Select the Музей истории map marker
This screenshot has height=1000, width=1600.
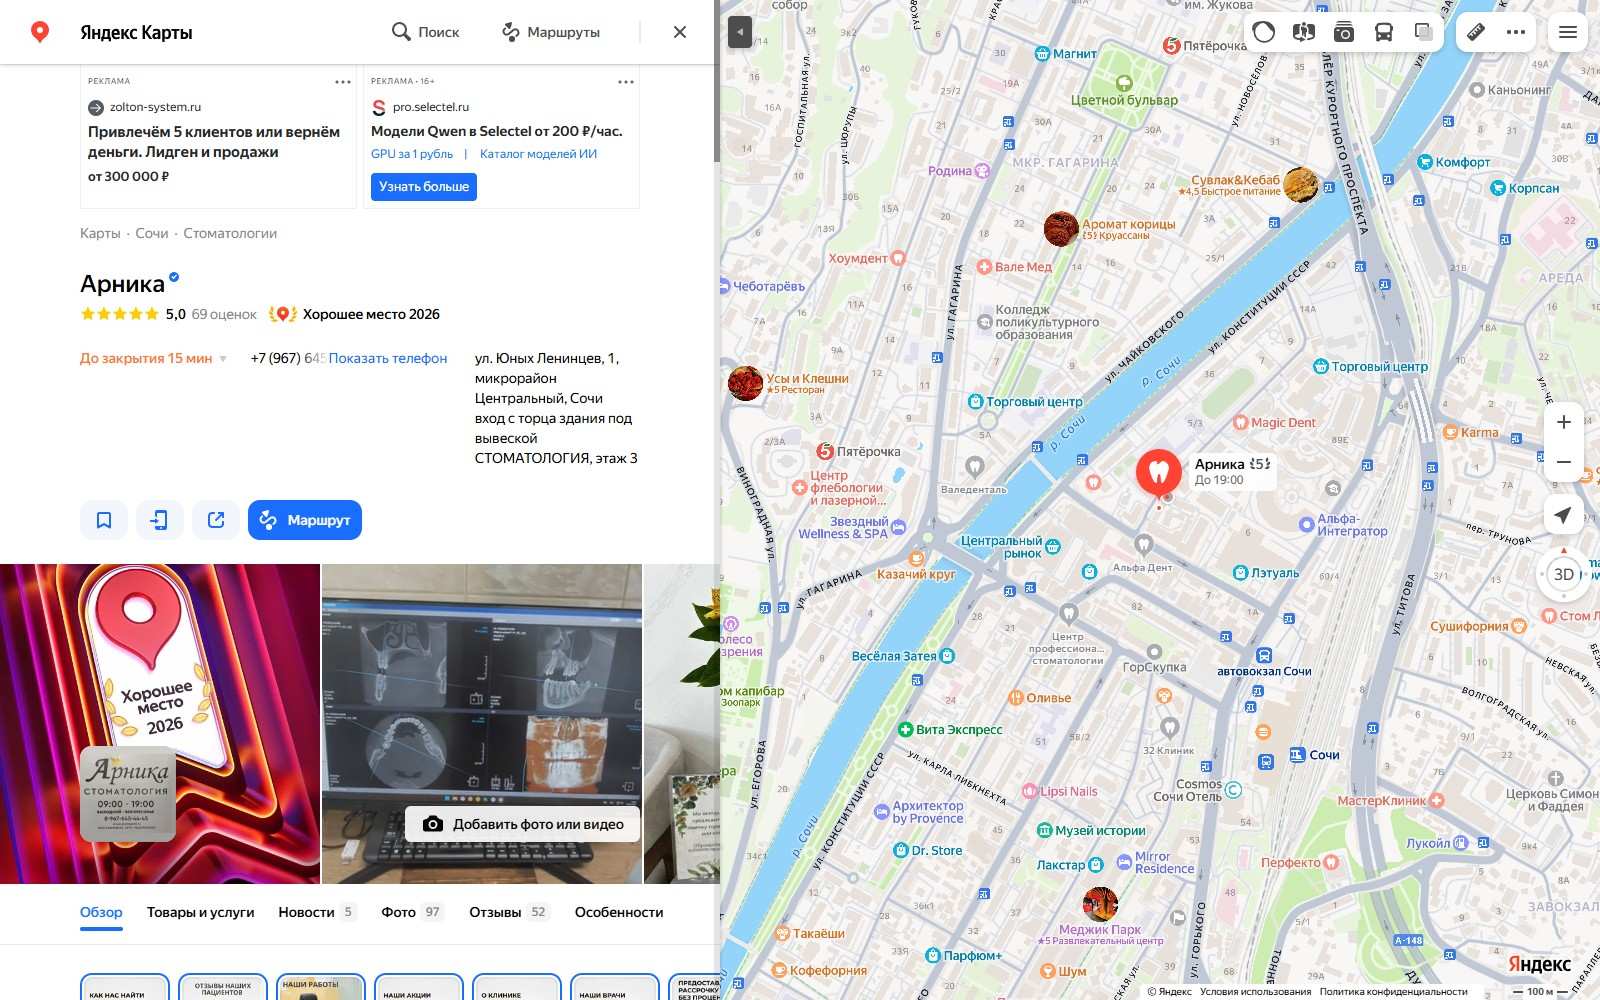[1091, 830]
